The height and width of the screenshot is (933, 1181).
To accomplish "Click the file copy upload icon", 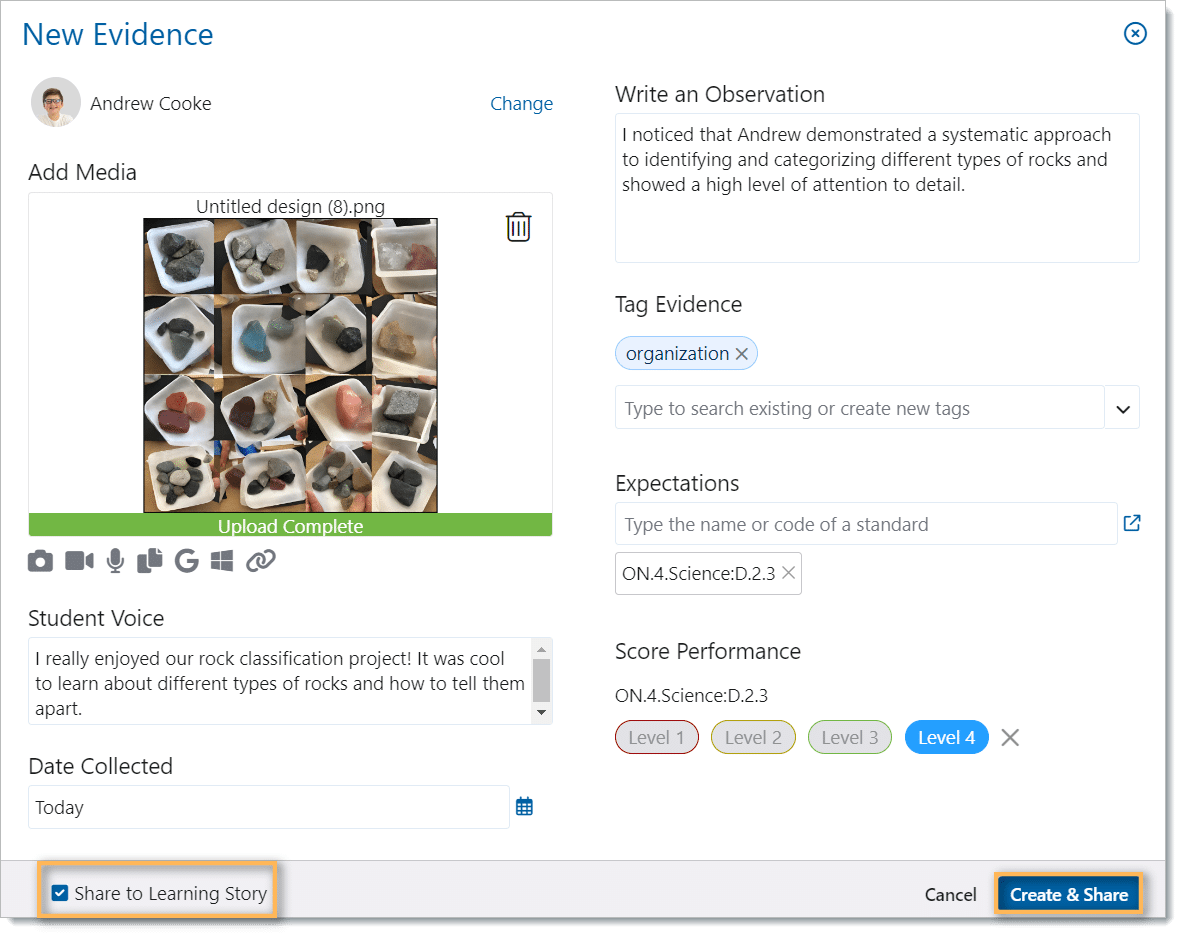I will click(x=150, y=562).
